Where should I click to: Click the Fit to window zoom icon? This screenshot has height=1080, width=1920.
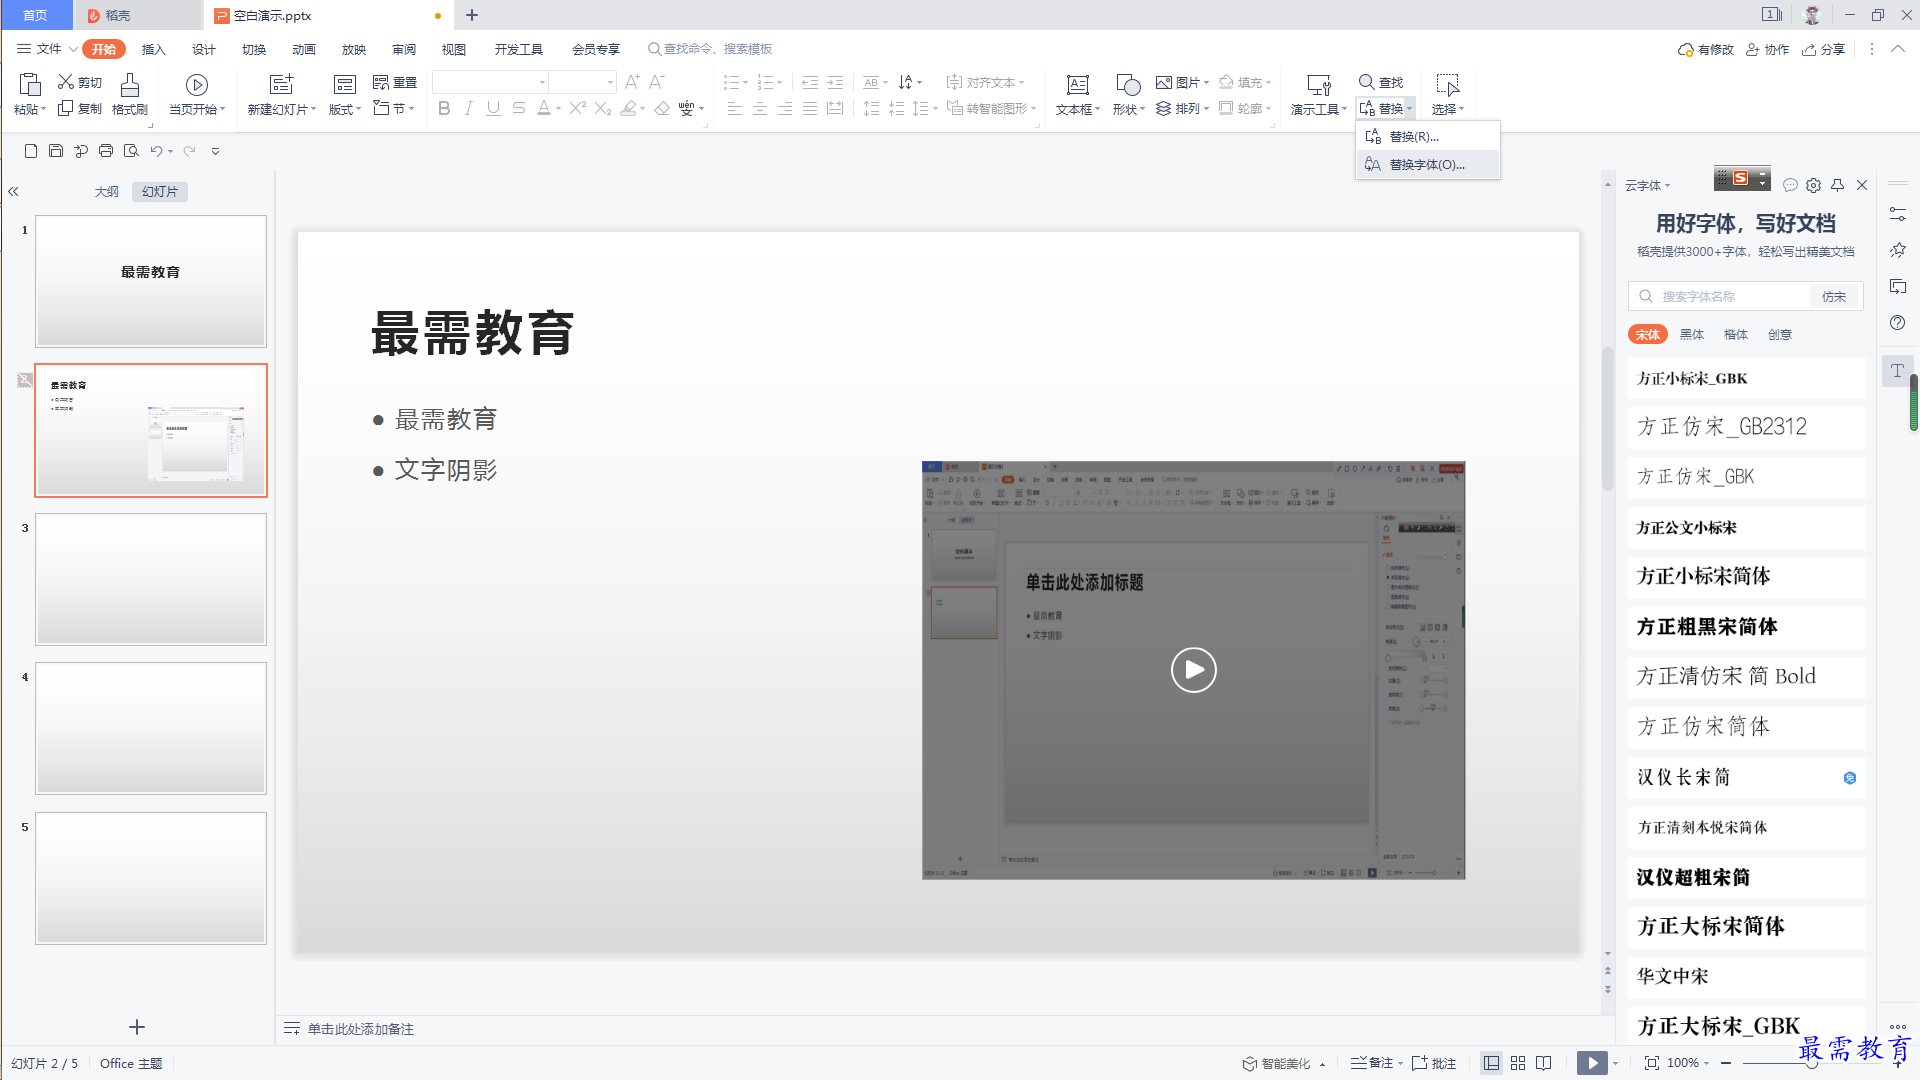tap(1651, 1063)
